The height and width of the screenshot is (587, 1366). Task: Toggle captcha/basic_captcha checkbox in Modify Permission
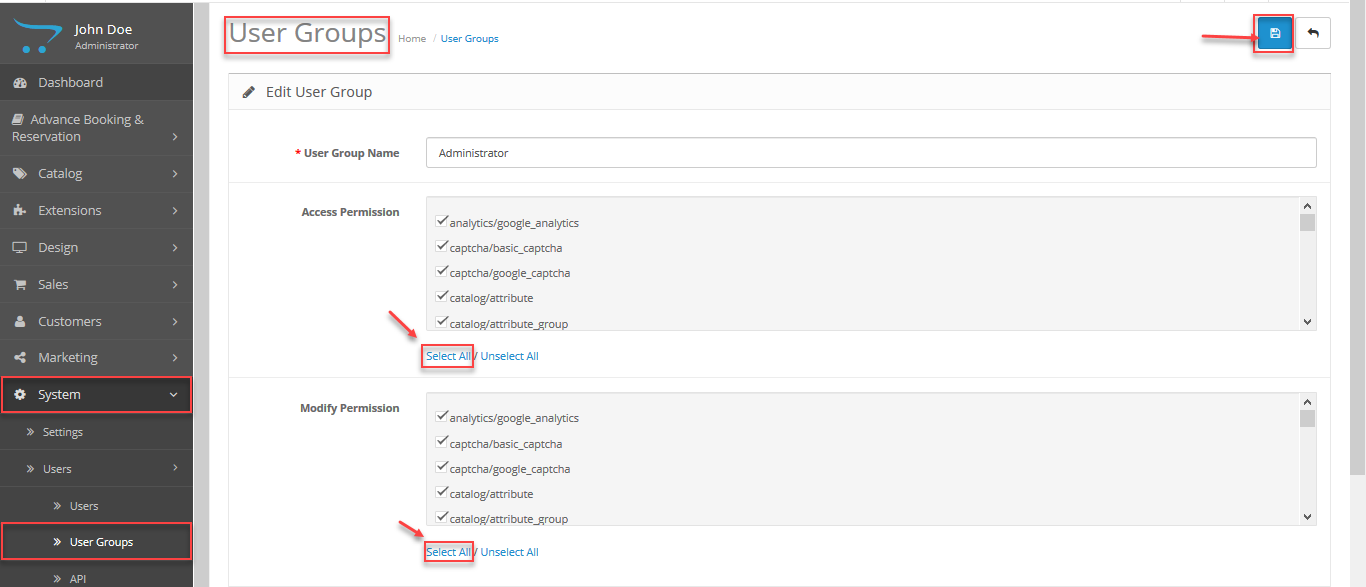(x=442, y=443)
